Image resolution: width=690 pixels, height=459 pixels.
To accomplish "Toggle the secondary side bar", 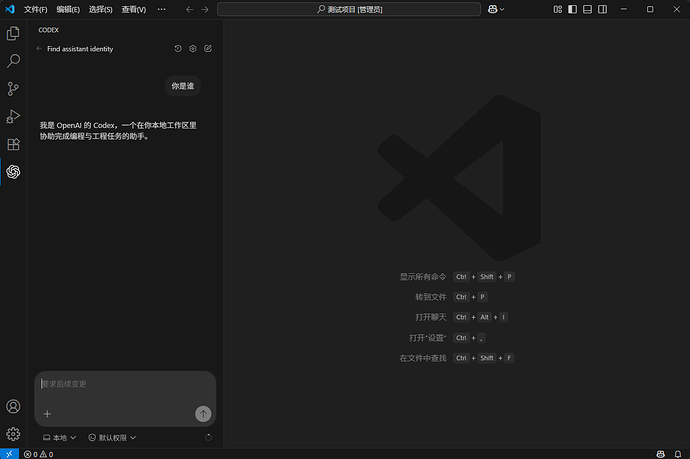I will coord(602,9).
